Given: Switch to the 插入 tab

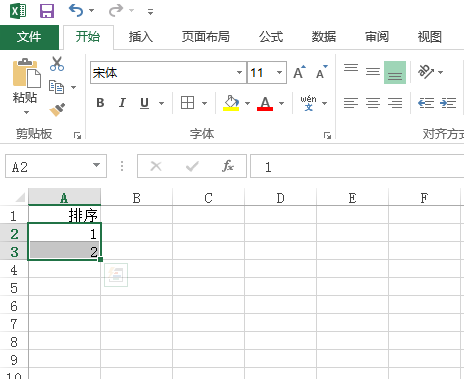Looking at the screenshot, I should point(141,37).
